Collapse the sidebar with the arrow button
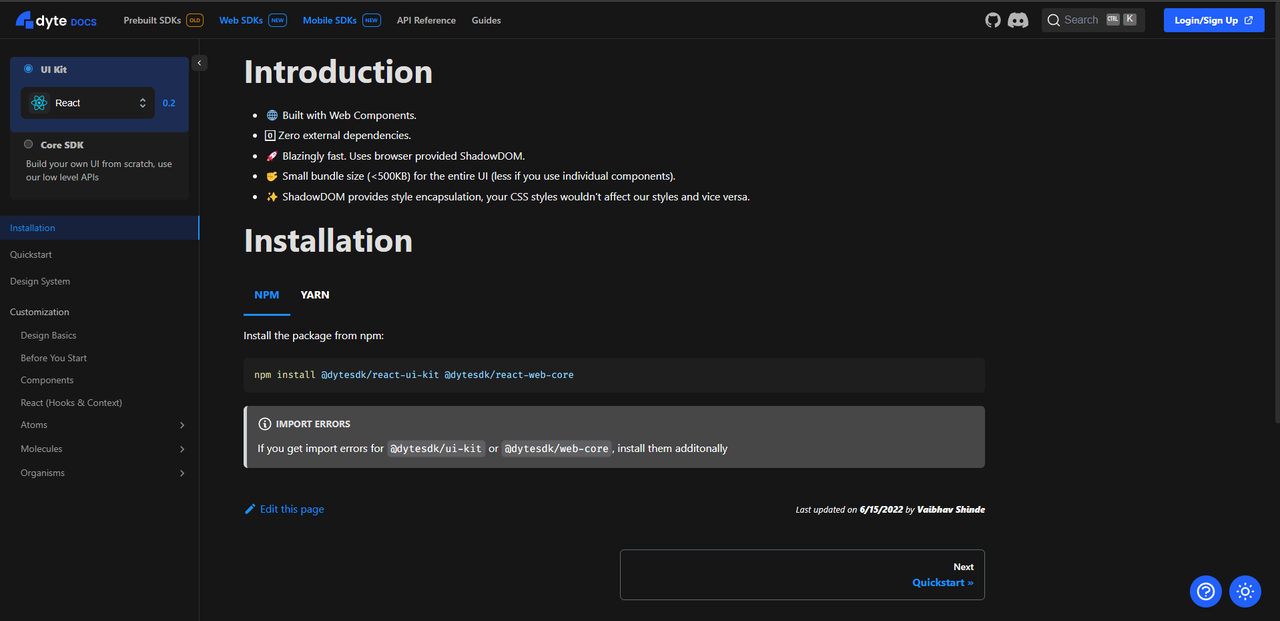 [199, 62]
